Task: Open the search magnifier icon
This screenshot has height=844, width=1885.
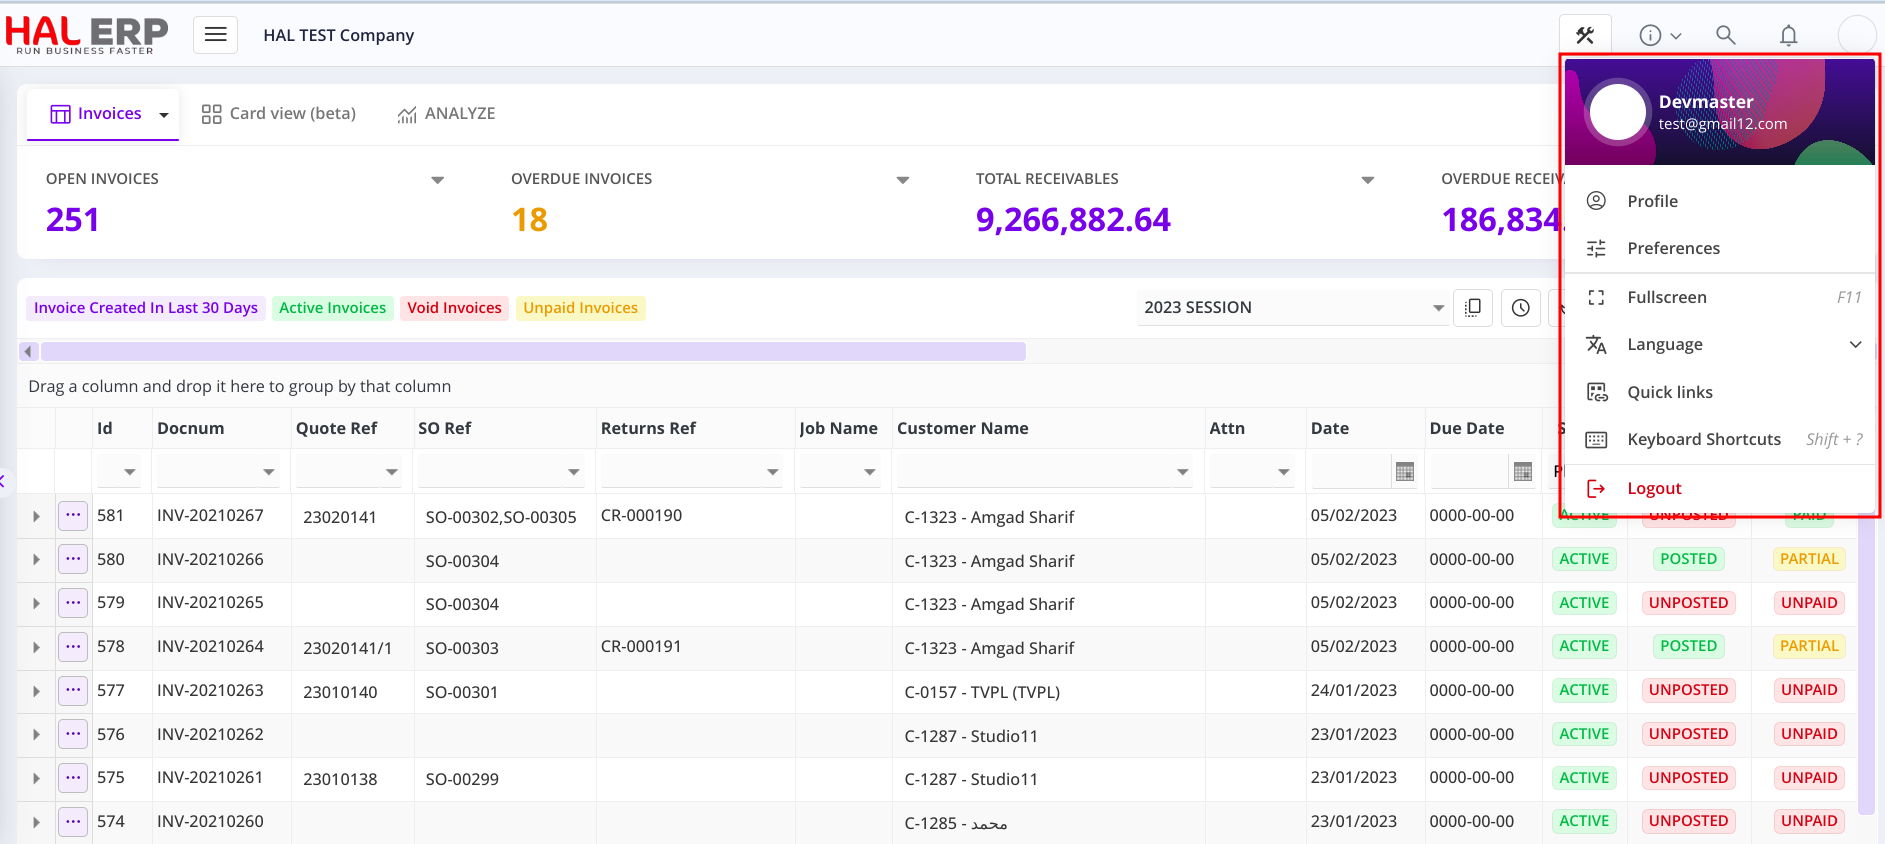Action: (1725, 35)
